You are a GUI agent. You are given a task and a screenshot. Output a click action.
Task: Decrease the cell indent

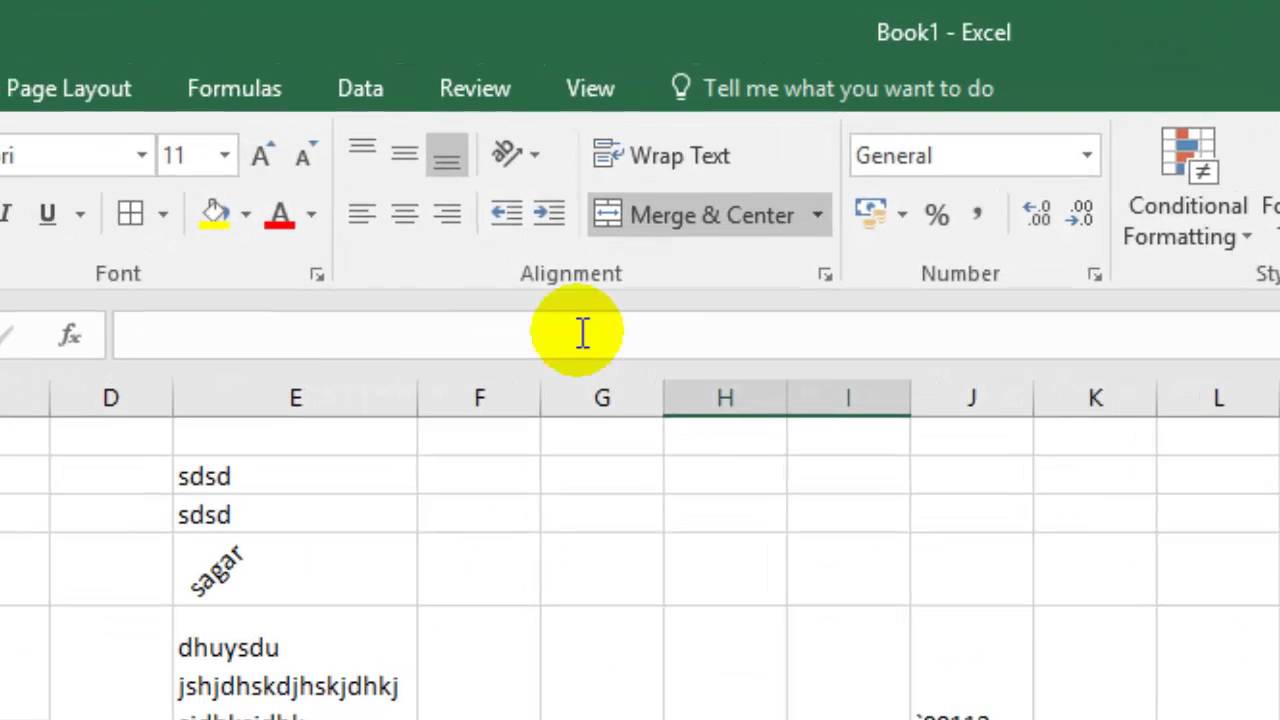(507, 214)
